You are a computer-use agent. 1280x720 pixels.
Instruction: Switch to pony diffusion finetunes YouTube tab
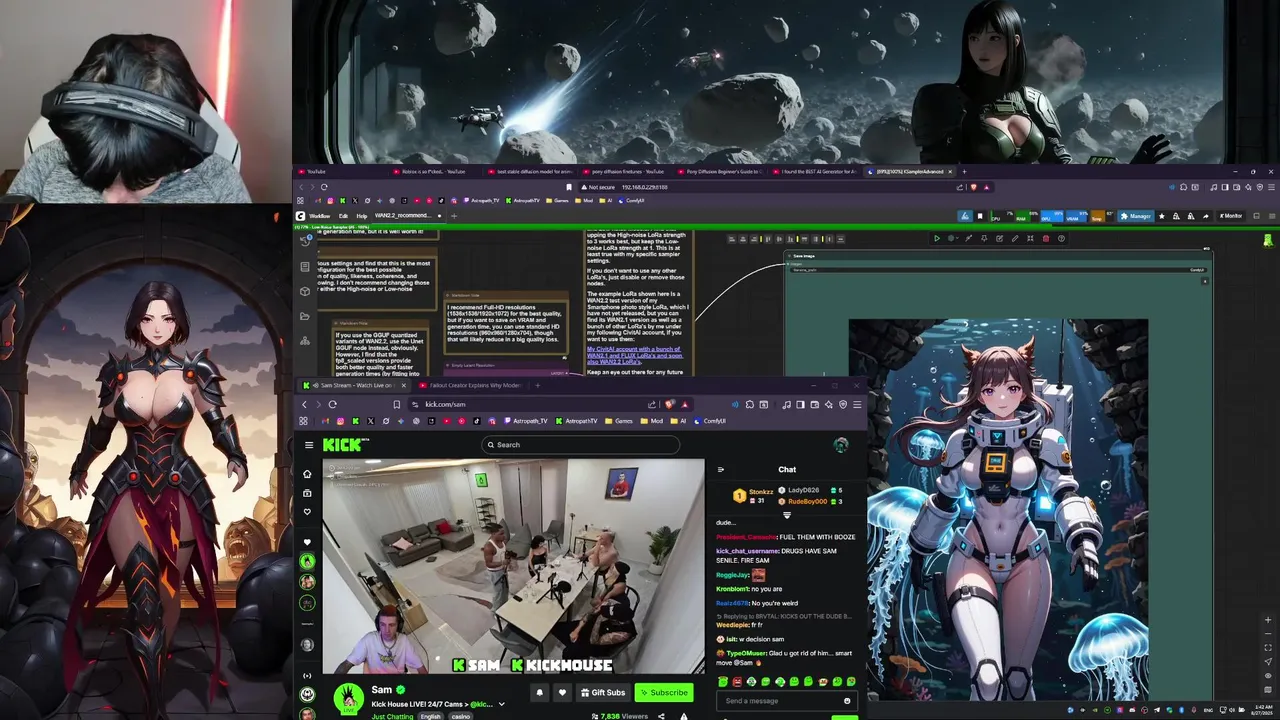pyautogui.click(x=626, y=171)
